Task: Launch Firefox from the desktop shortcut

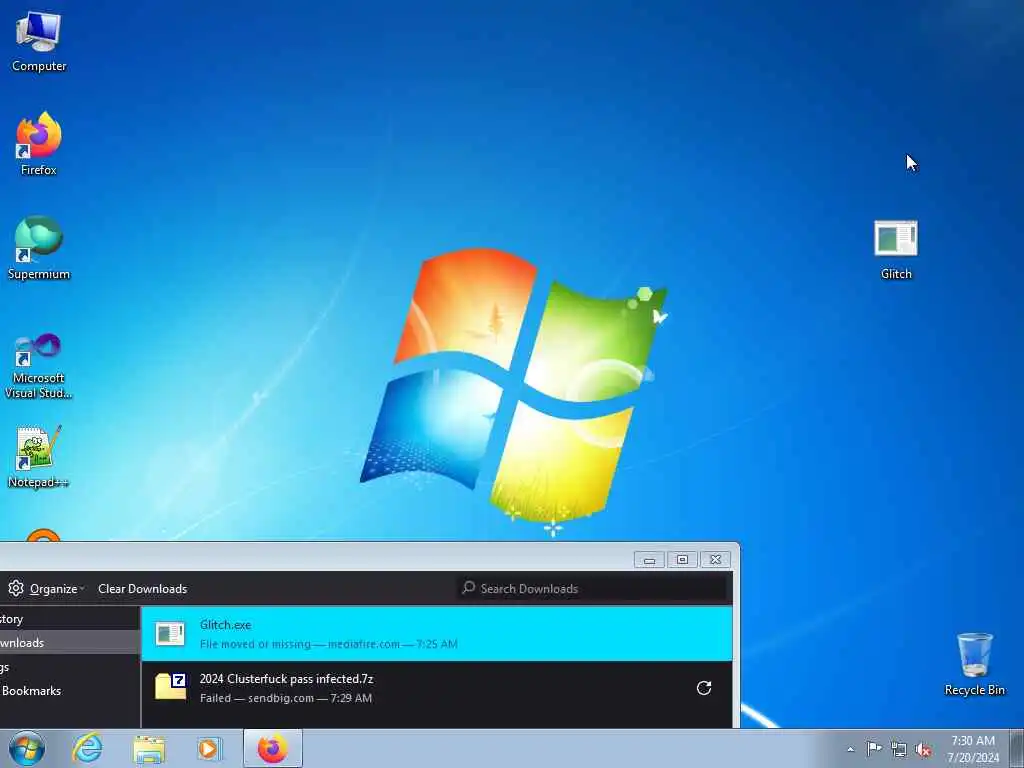Action: (39, 144)
